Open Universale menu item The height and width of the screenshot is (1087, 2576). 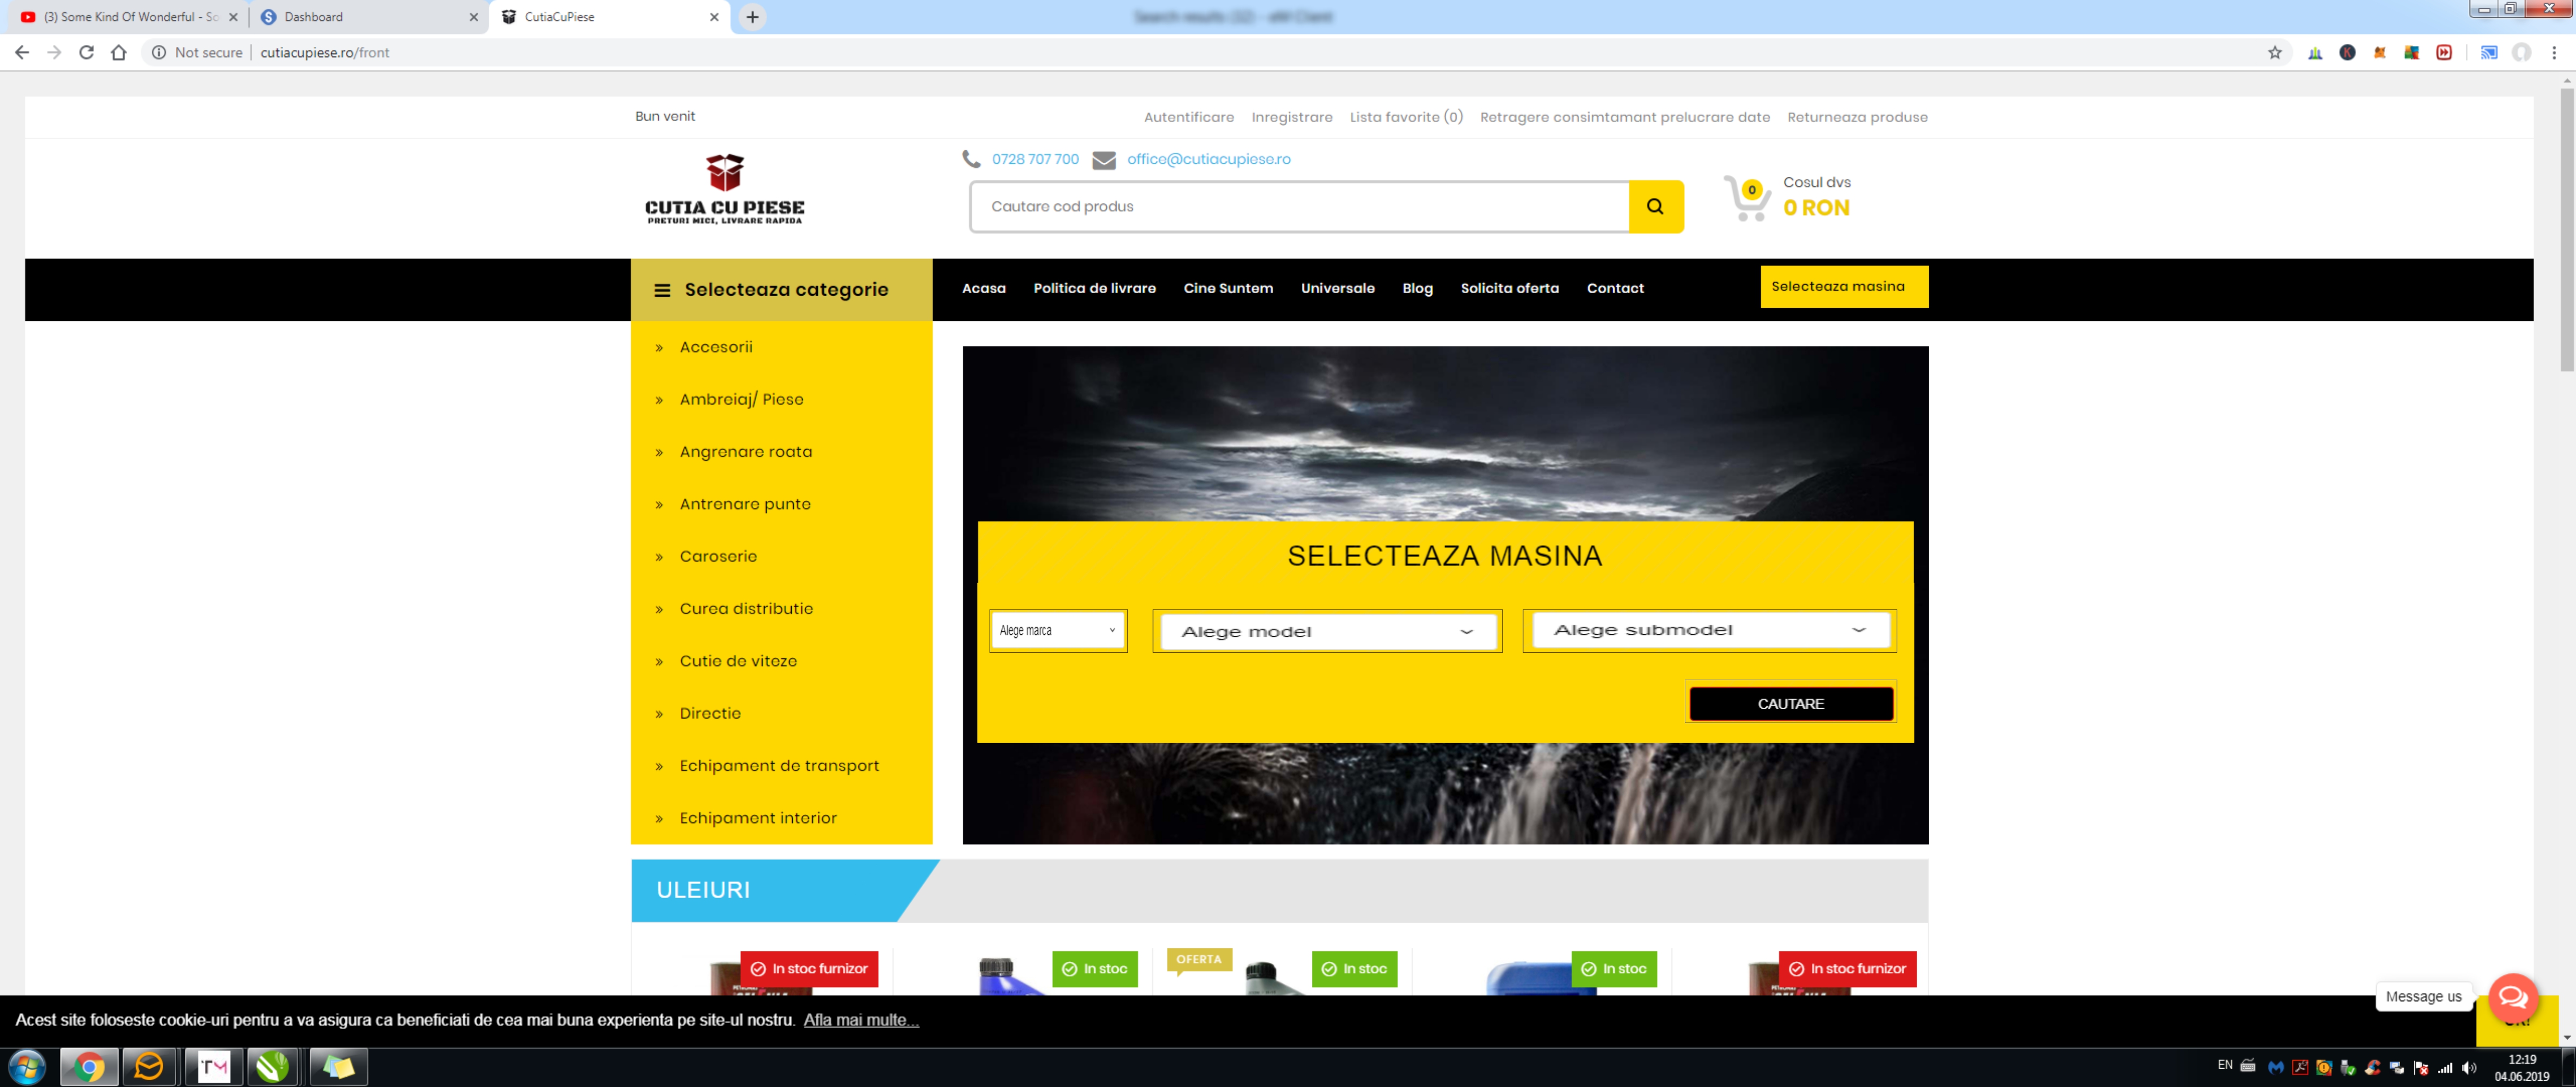[1337, 288]
